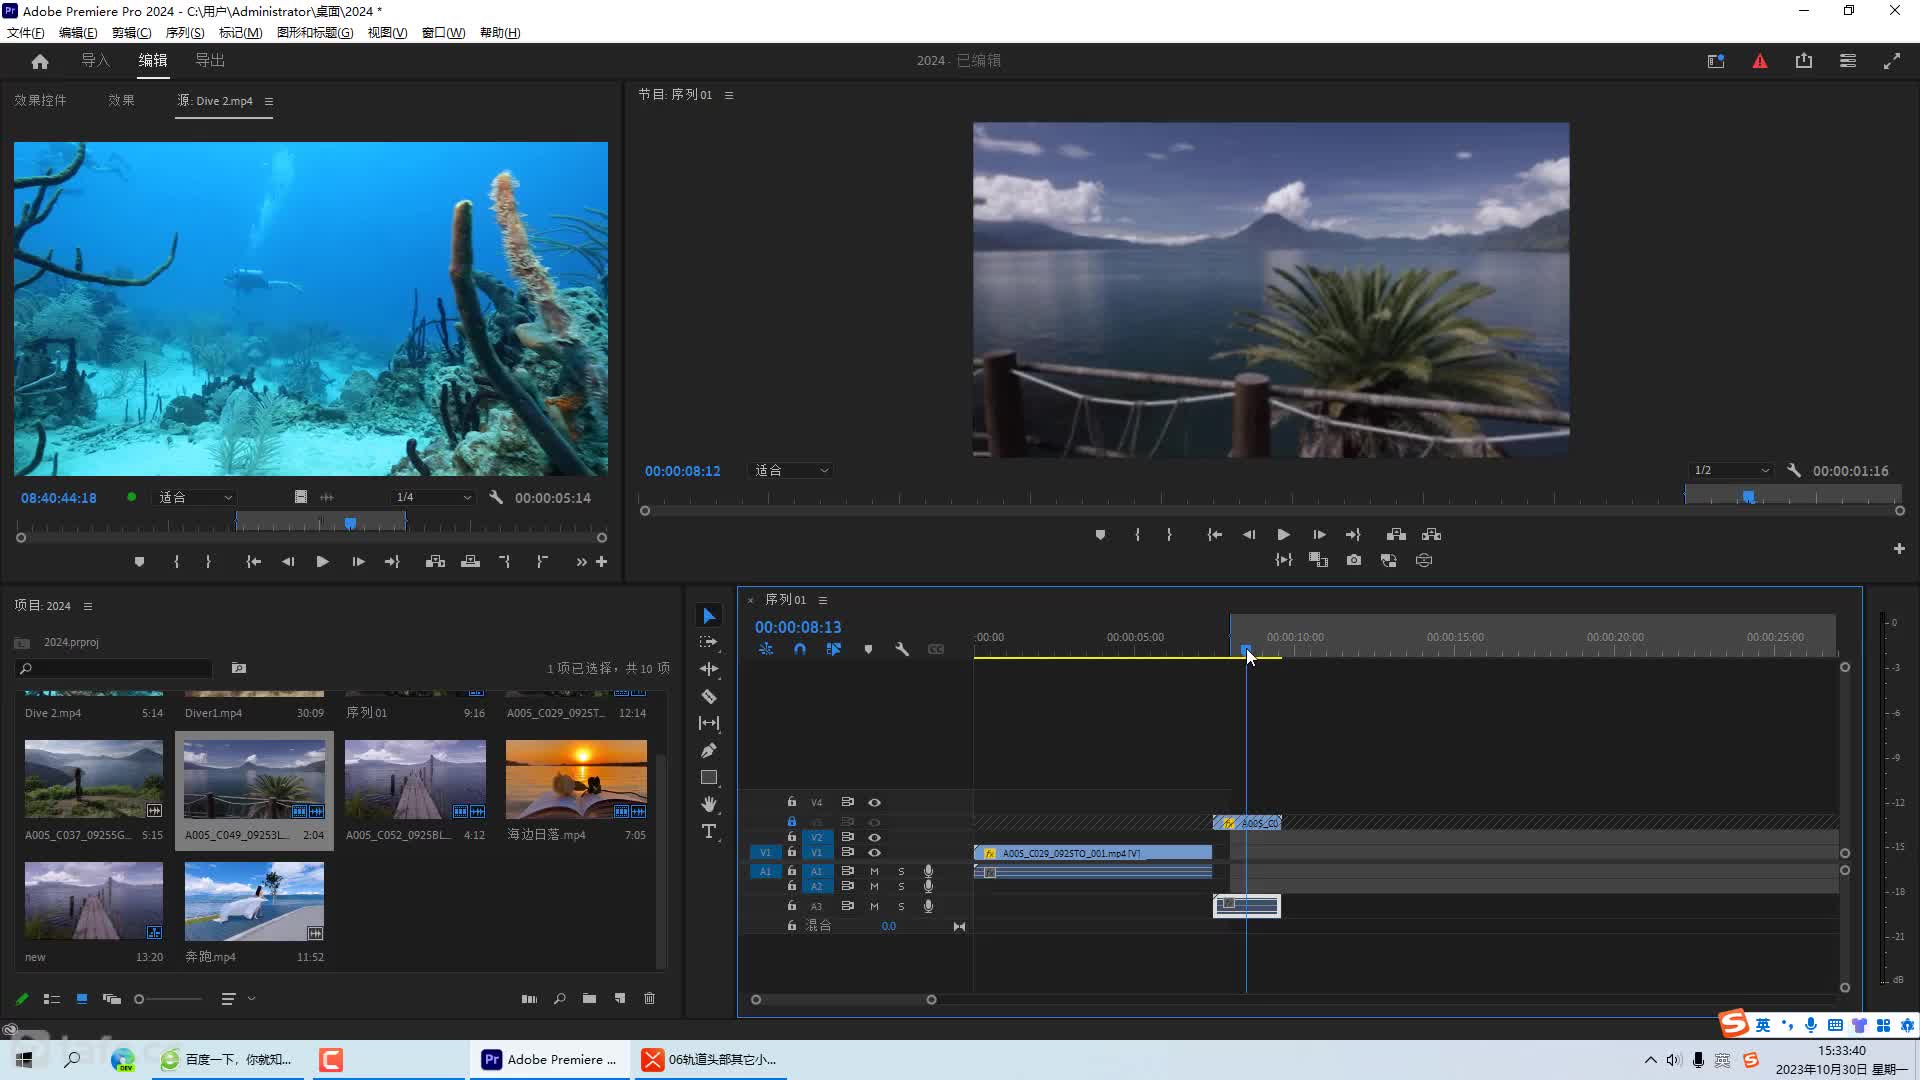This screenshot has height=1080, width=1920.
Task: Open sequence 序列01 timeline panel menu
Action: click(x=823, y=600)
